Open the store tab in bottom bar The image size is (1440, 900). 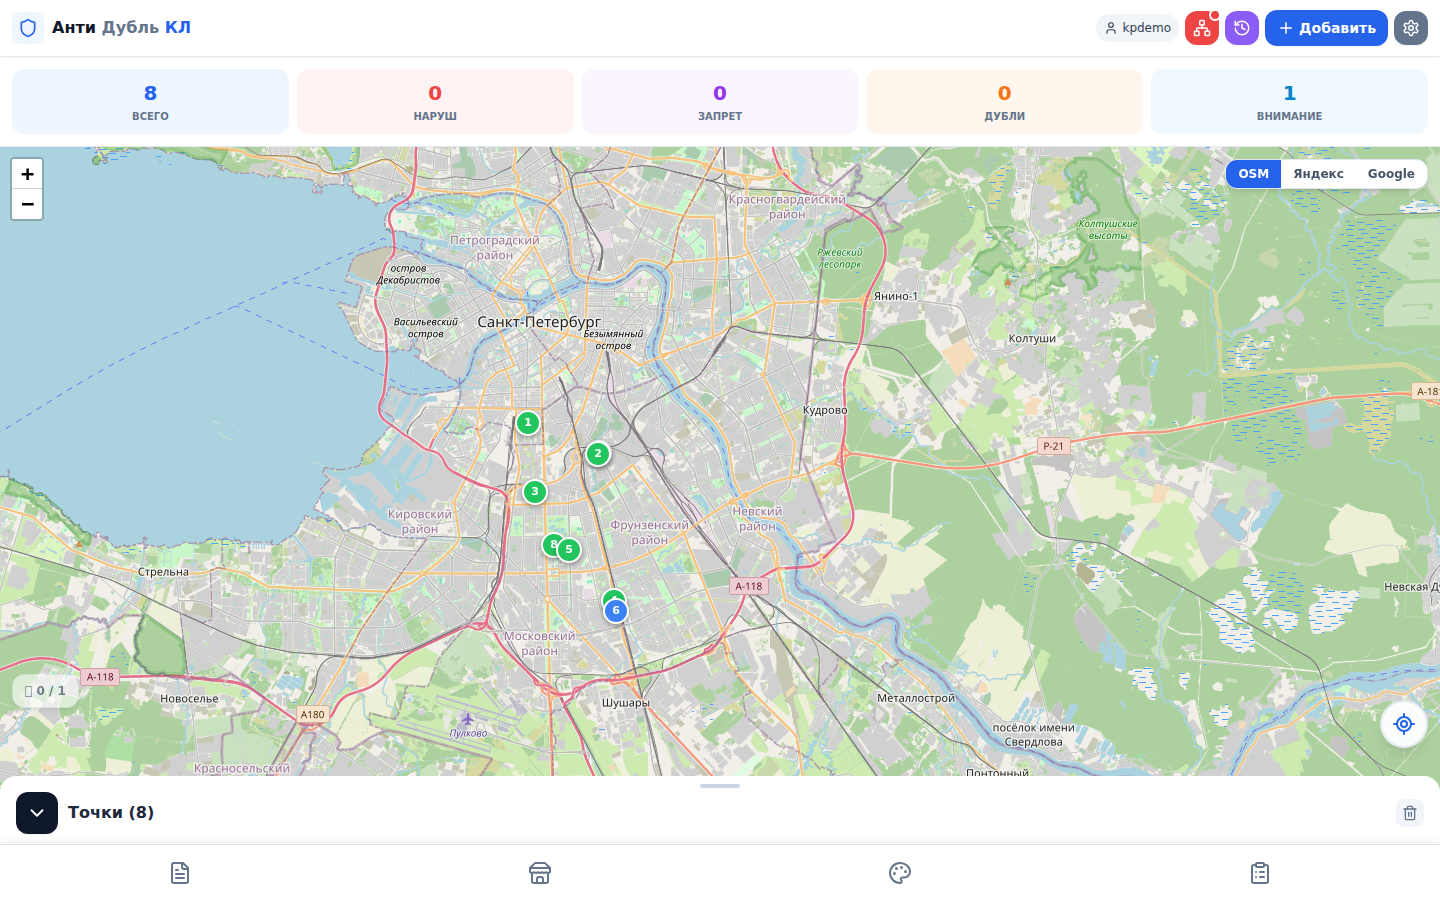click(540, 873)
